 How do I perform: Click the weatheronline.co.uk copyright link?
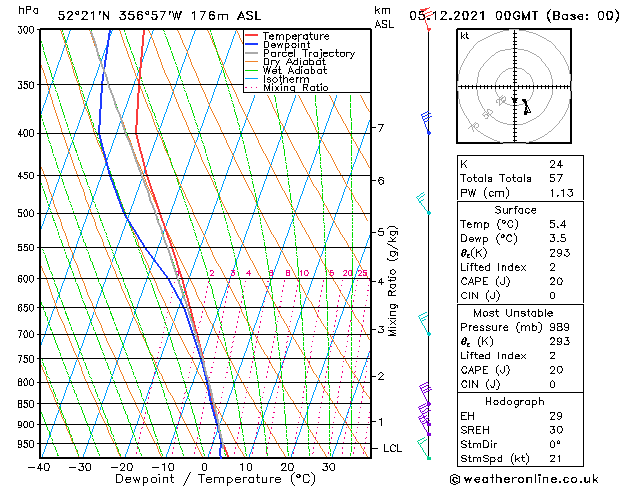click(524, 479)
